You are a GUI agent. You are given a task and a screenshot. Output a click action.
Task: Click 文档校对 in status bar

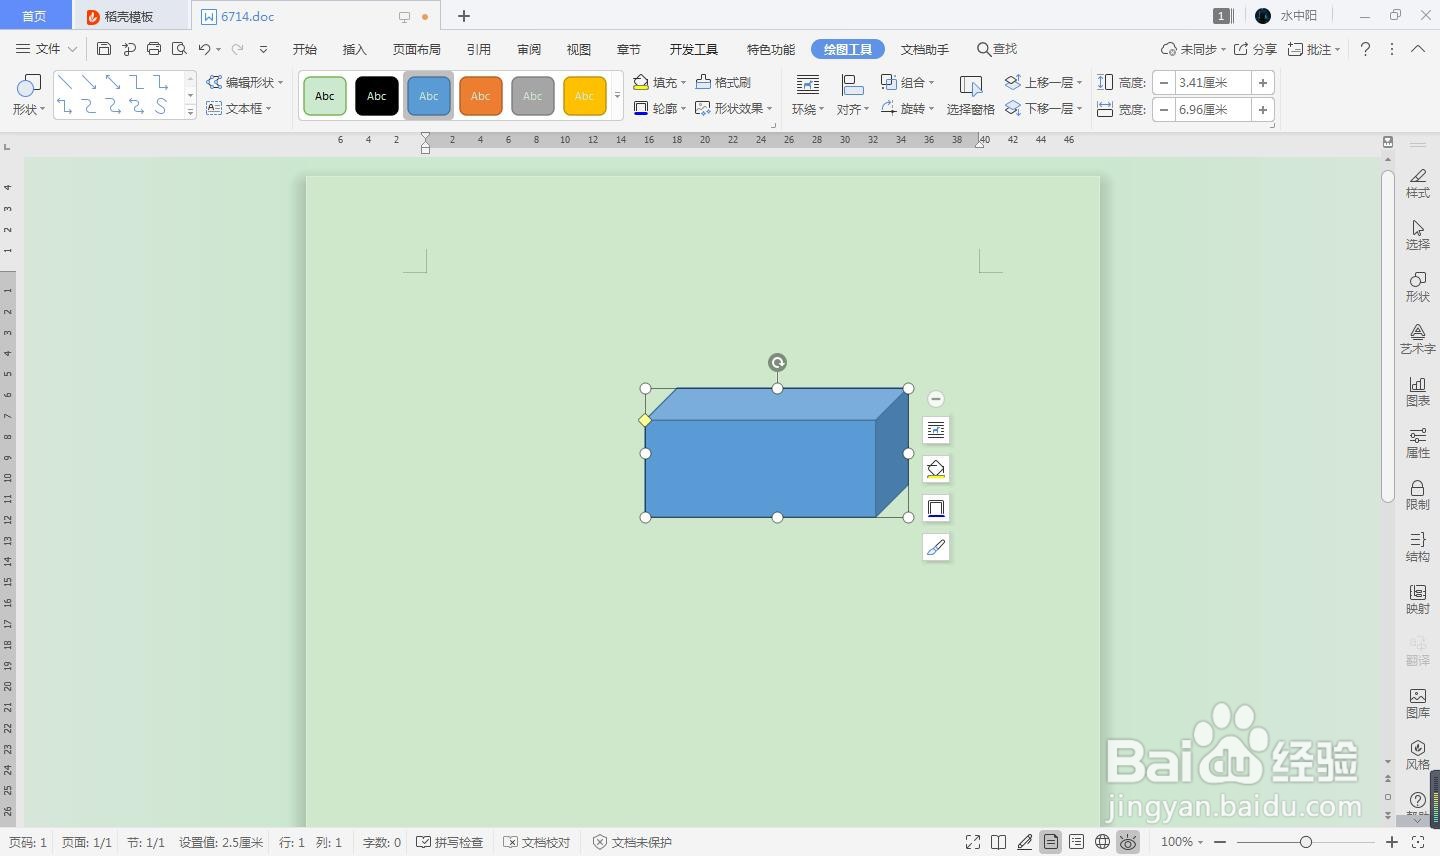tap(537, 842)
